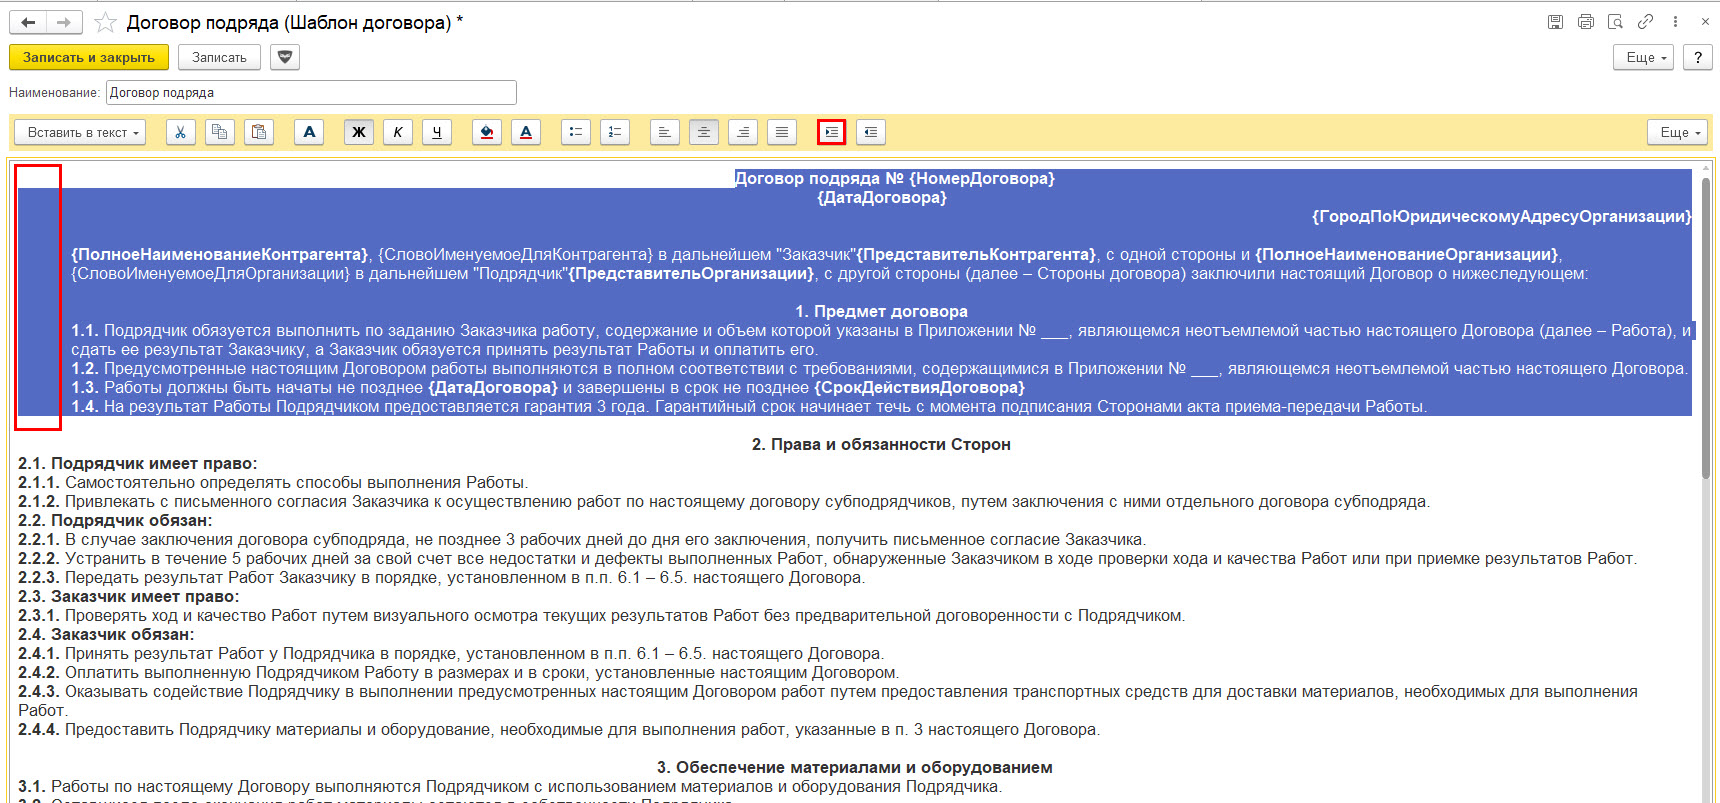Click '{ГородПоЮридическомуАдресуОрганизации}' placeholder
This screenshot has width=1720, height=803.
pos(1501,216)
